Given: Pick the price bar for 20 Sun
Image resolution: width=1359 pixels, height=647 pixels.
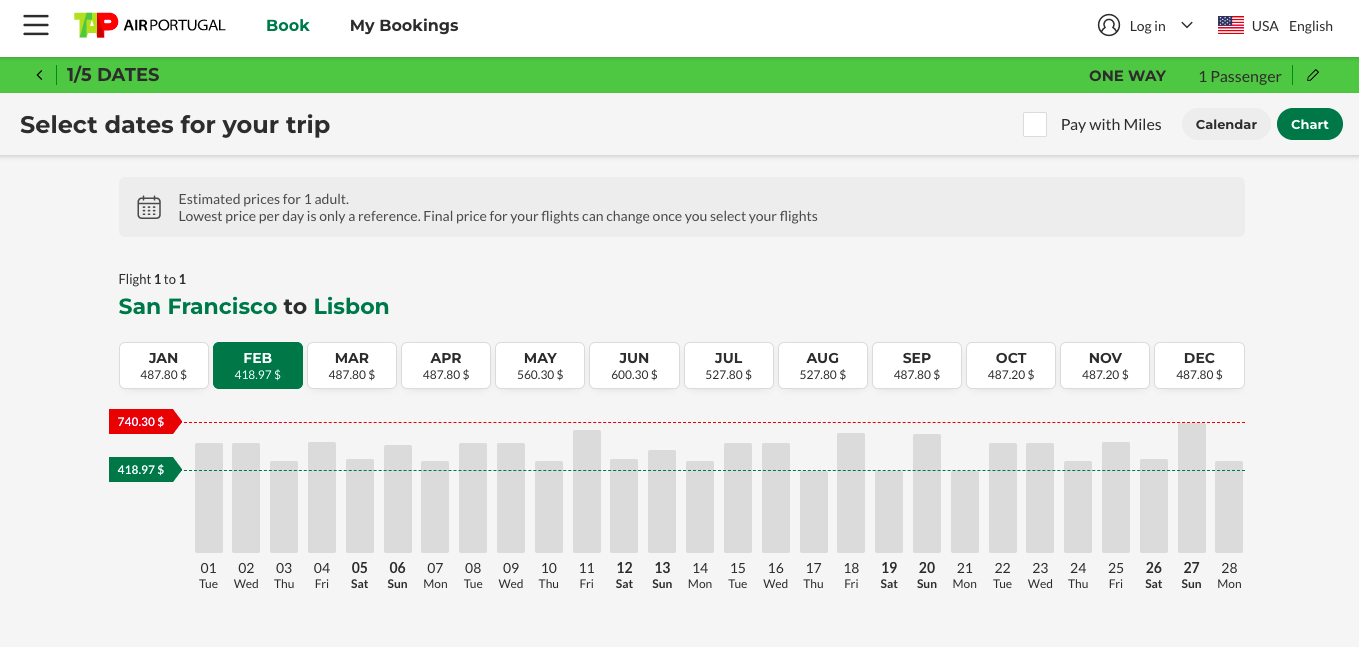Looking at the screenshot, I should [927, 493].
